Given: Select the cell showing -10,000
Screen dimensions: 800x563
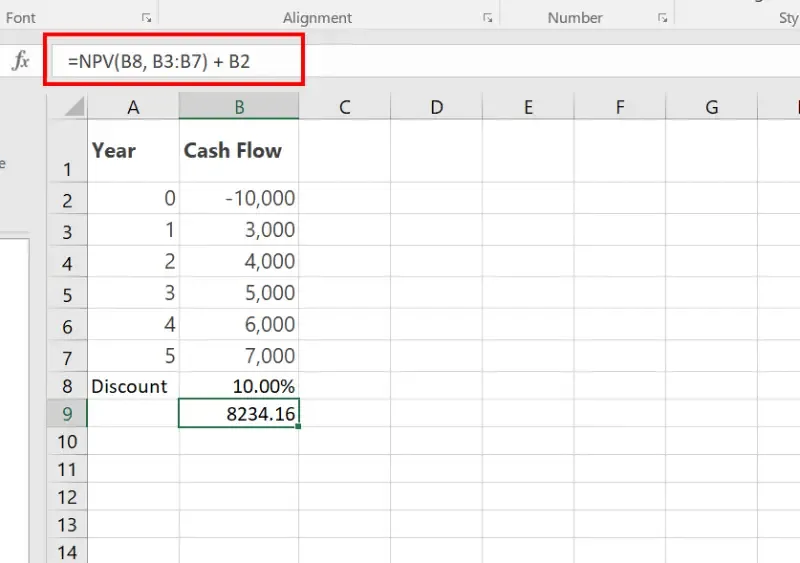Looking at the screenshot, I should [x=239, y=198].
